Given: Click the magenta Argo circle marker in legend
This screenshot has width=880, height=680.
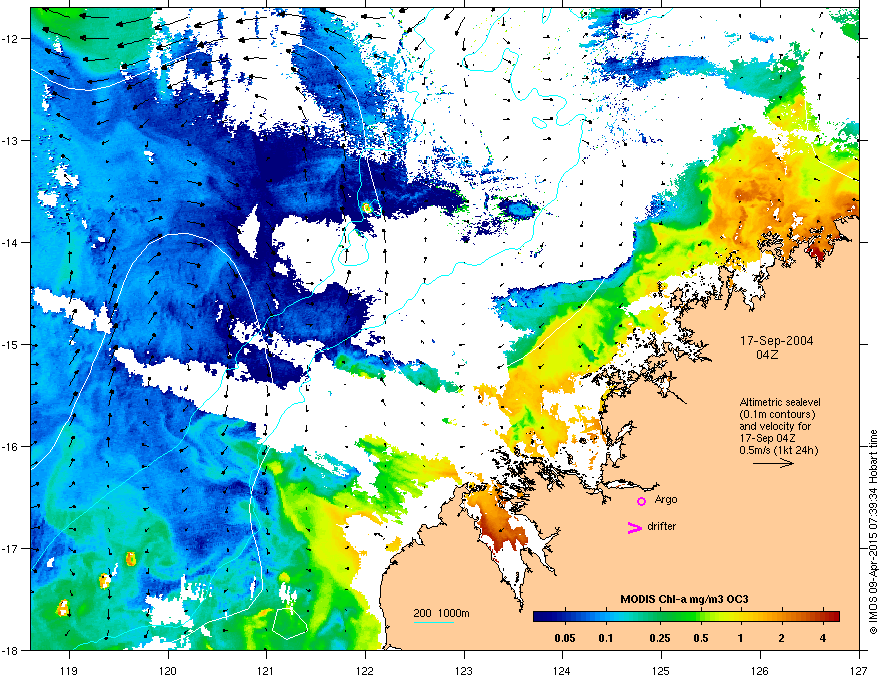Looking at the screenshot, I should point(641,501).
